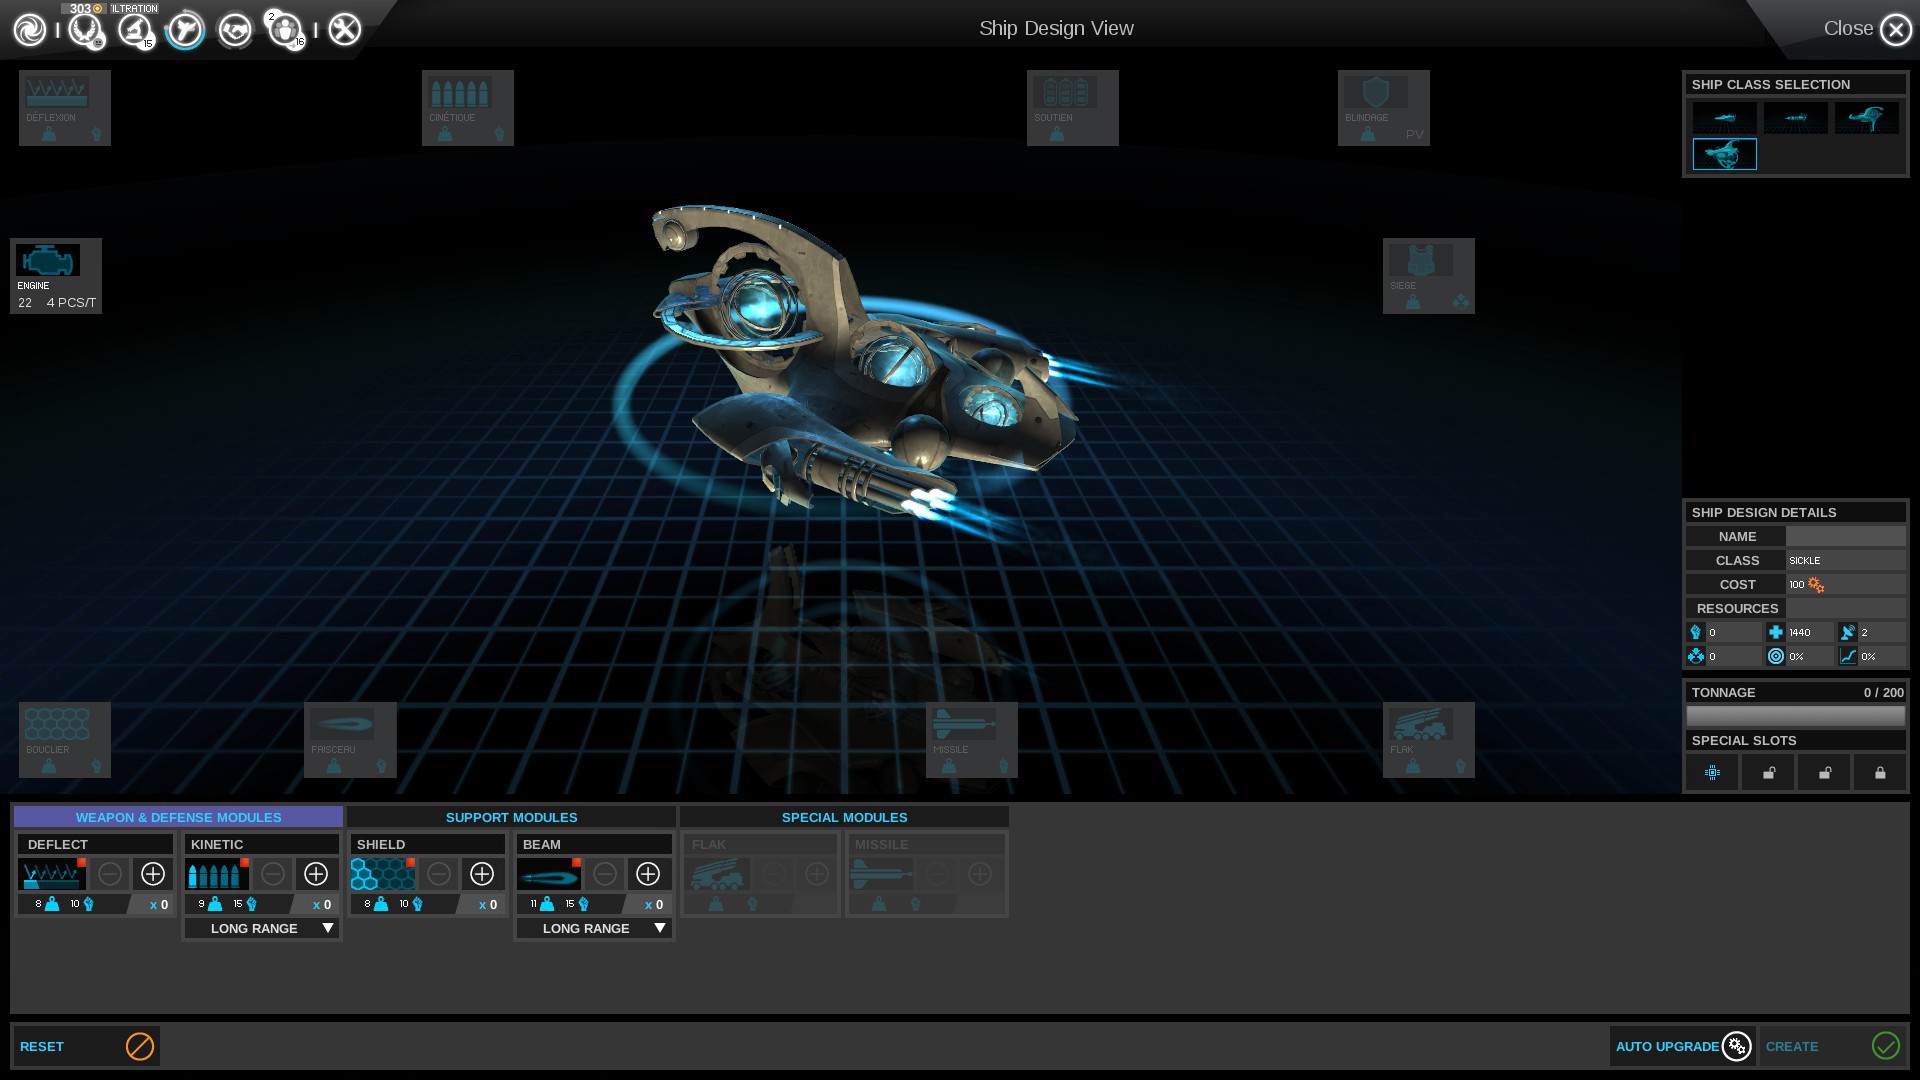Open the military fleet icon

coord(185,28)
